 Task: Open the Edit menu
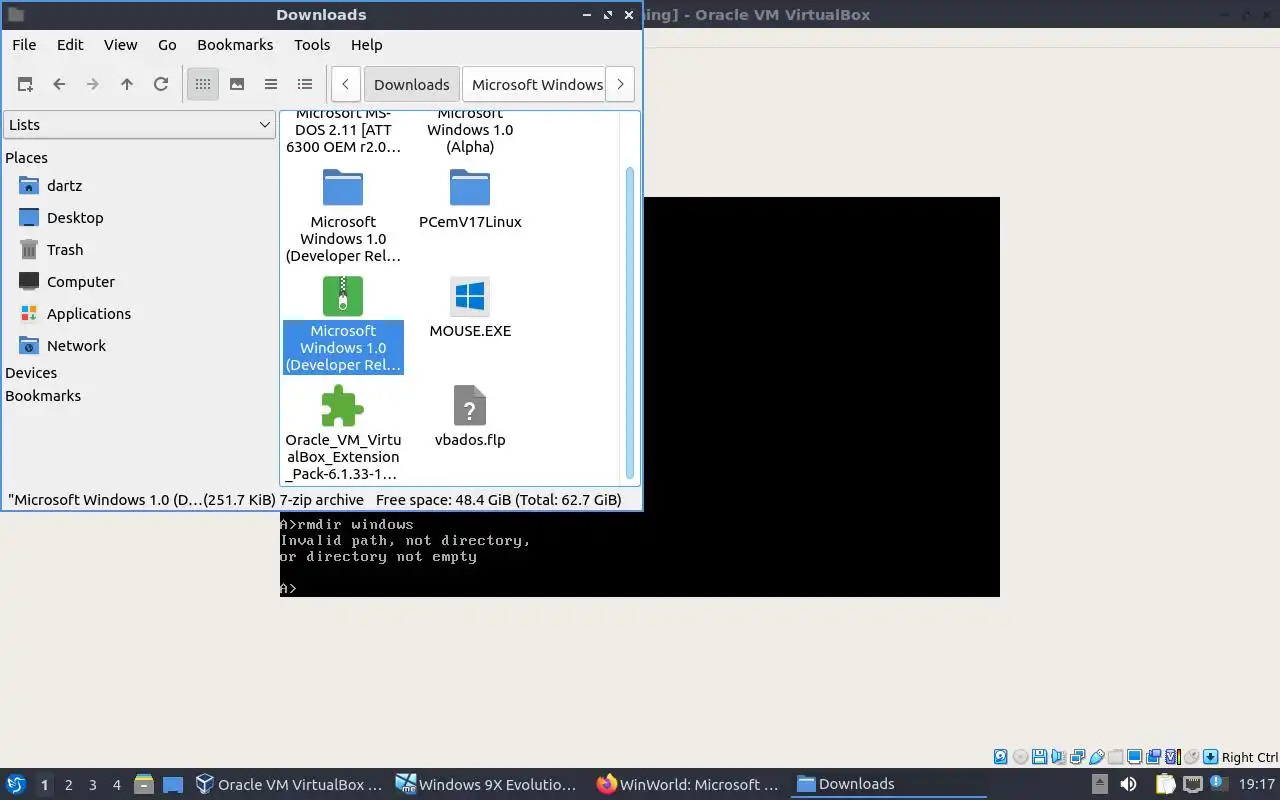pos(70,44)
